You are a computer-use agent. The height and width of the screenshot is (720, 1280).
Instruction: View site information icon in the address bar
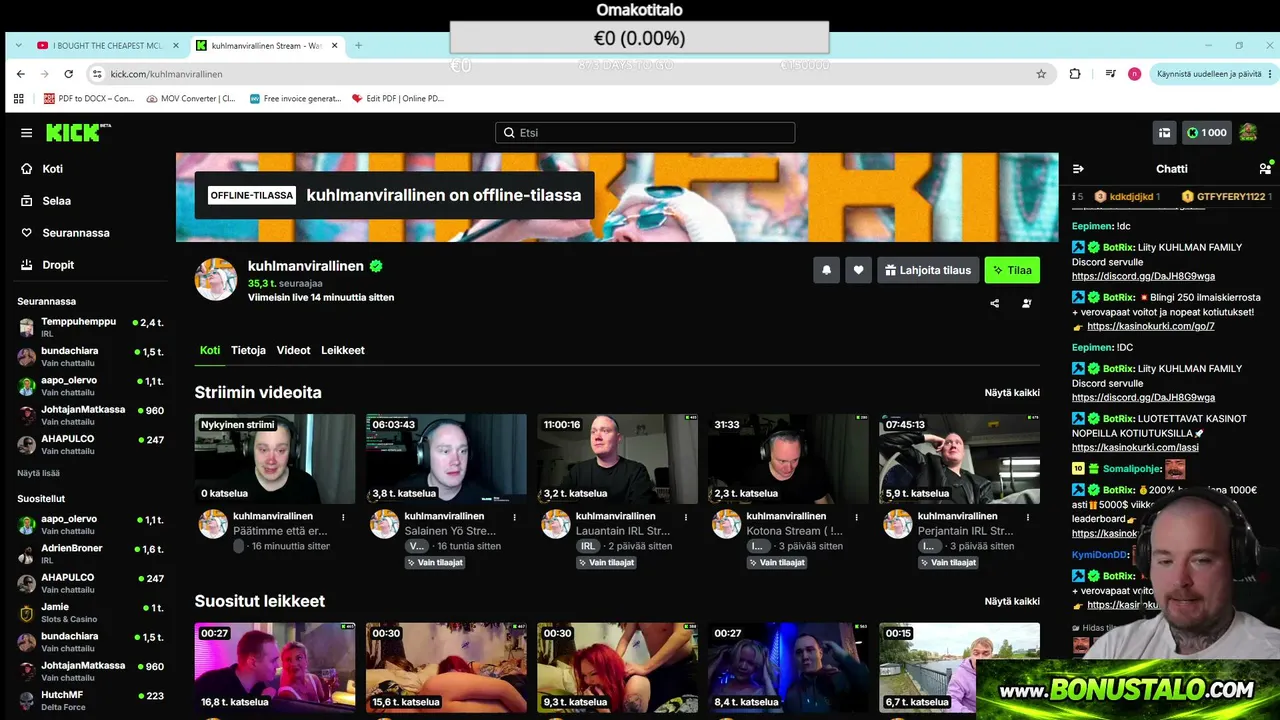pyautogui.click(x=97, y=74)
